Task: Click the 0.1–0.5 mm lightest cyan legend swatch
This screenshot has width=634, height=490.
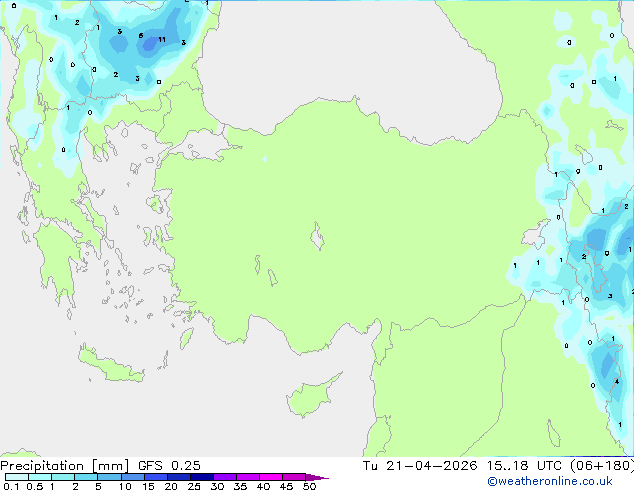Action: pyautogui.click(x=17, y=477)
